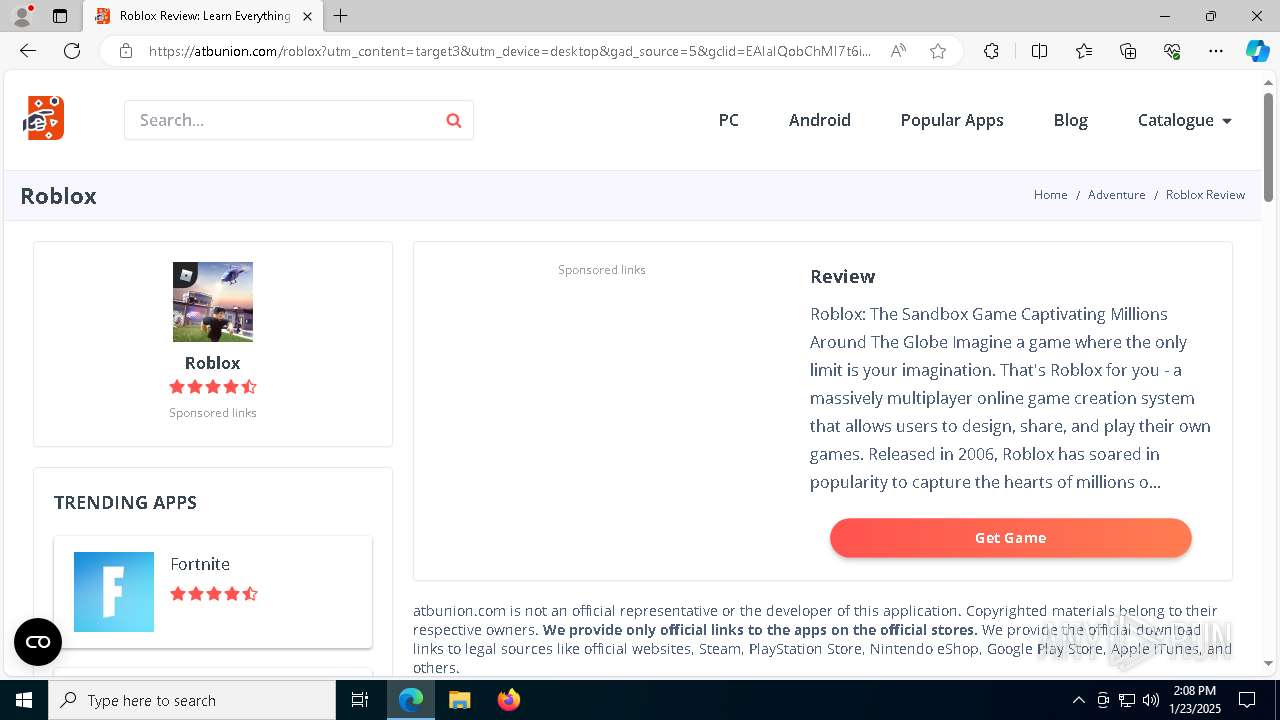Click the Fortnite app thumbnail

coord(114,592)
